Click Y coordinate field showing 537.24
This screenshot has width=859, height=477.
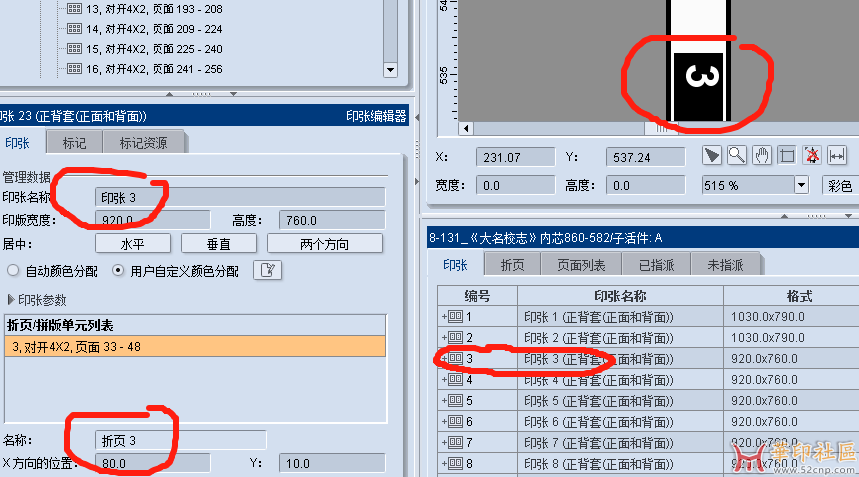pyautogui.click(x=645, y=157)
